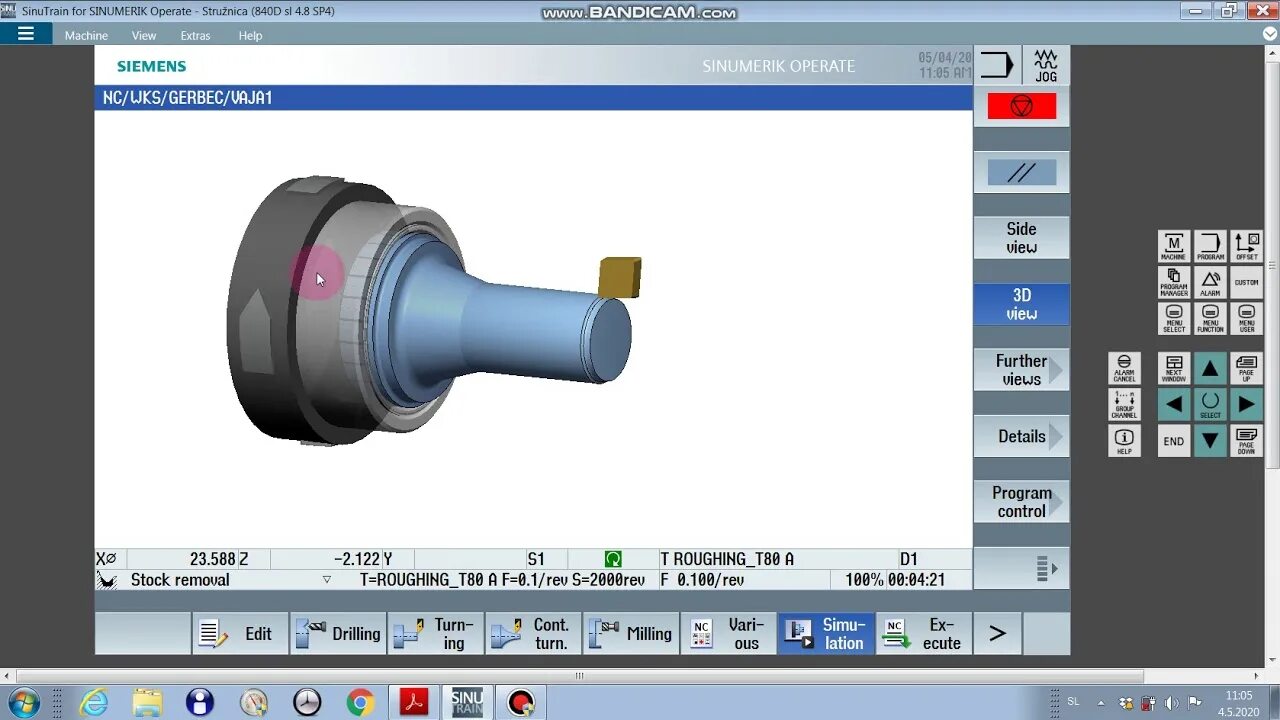Click the MENU FUNCTION key

pyautogui.click(x=1210, y=318)
